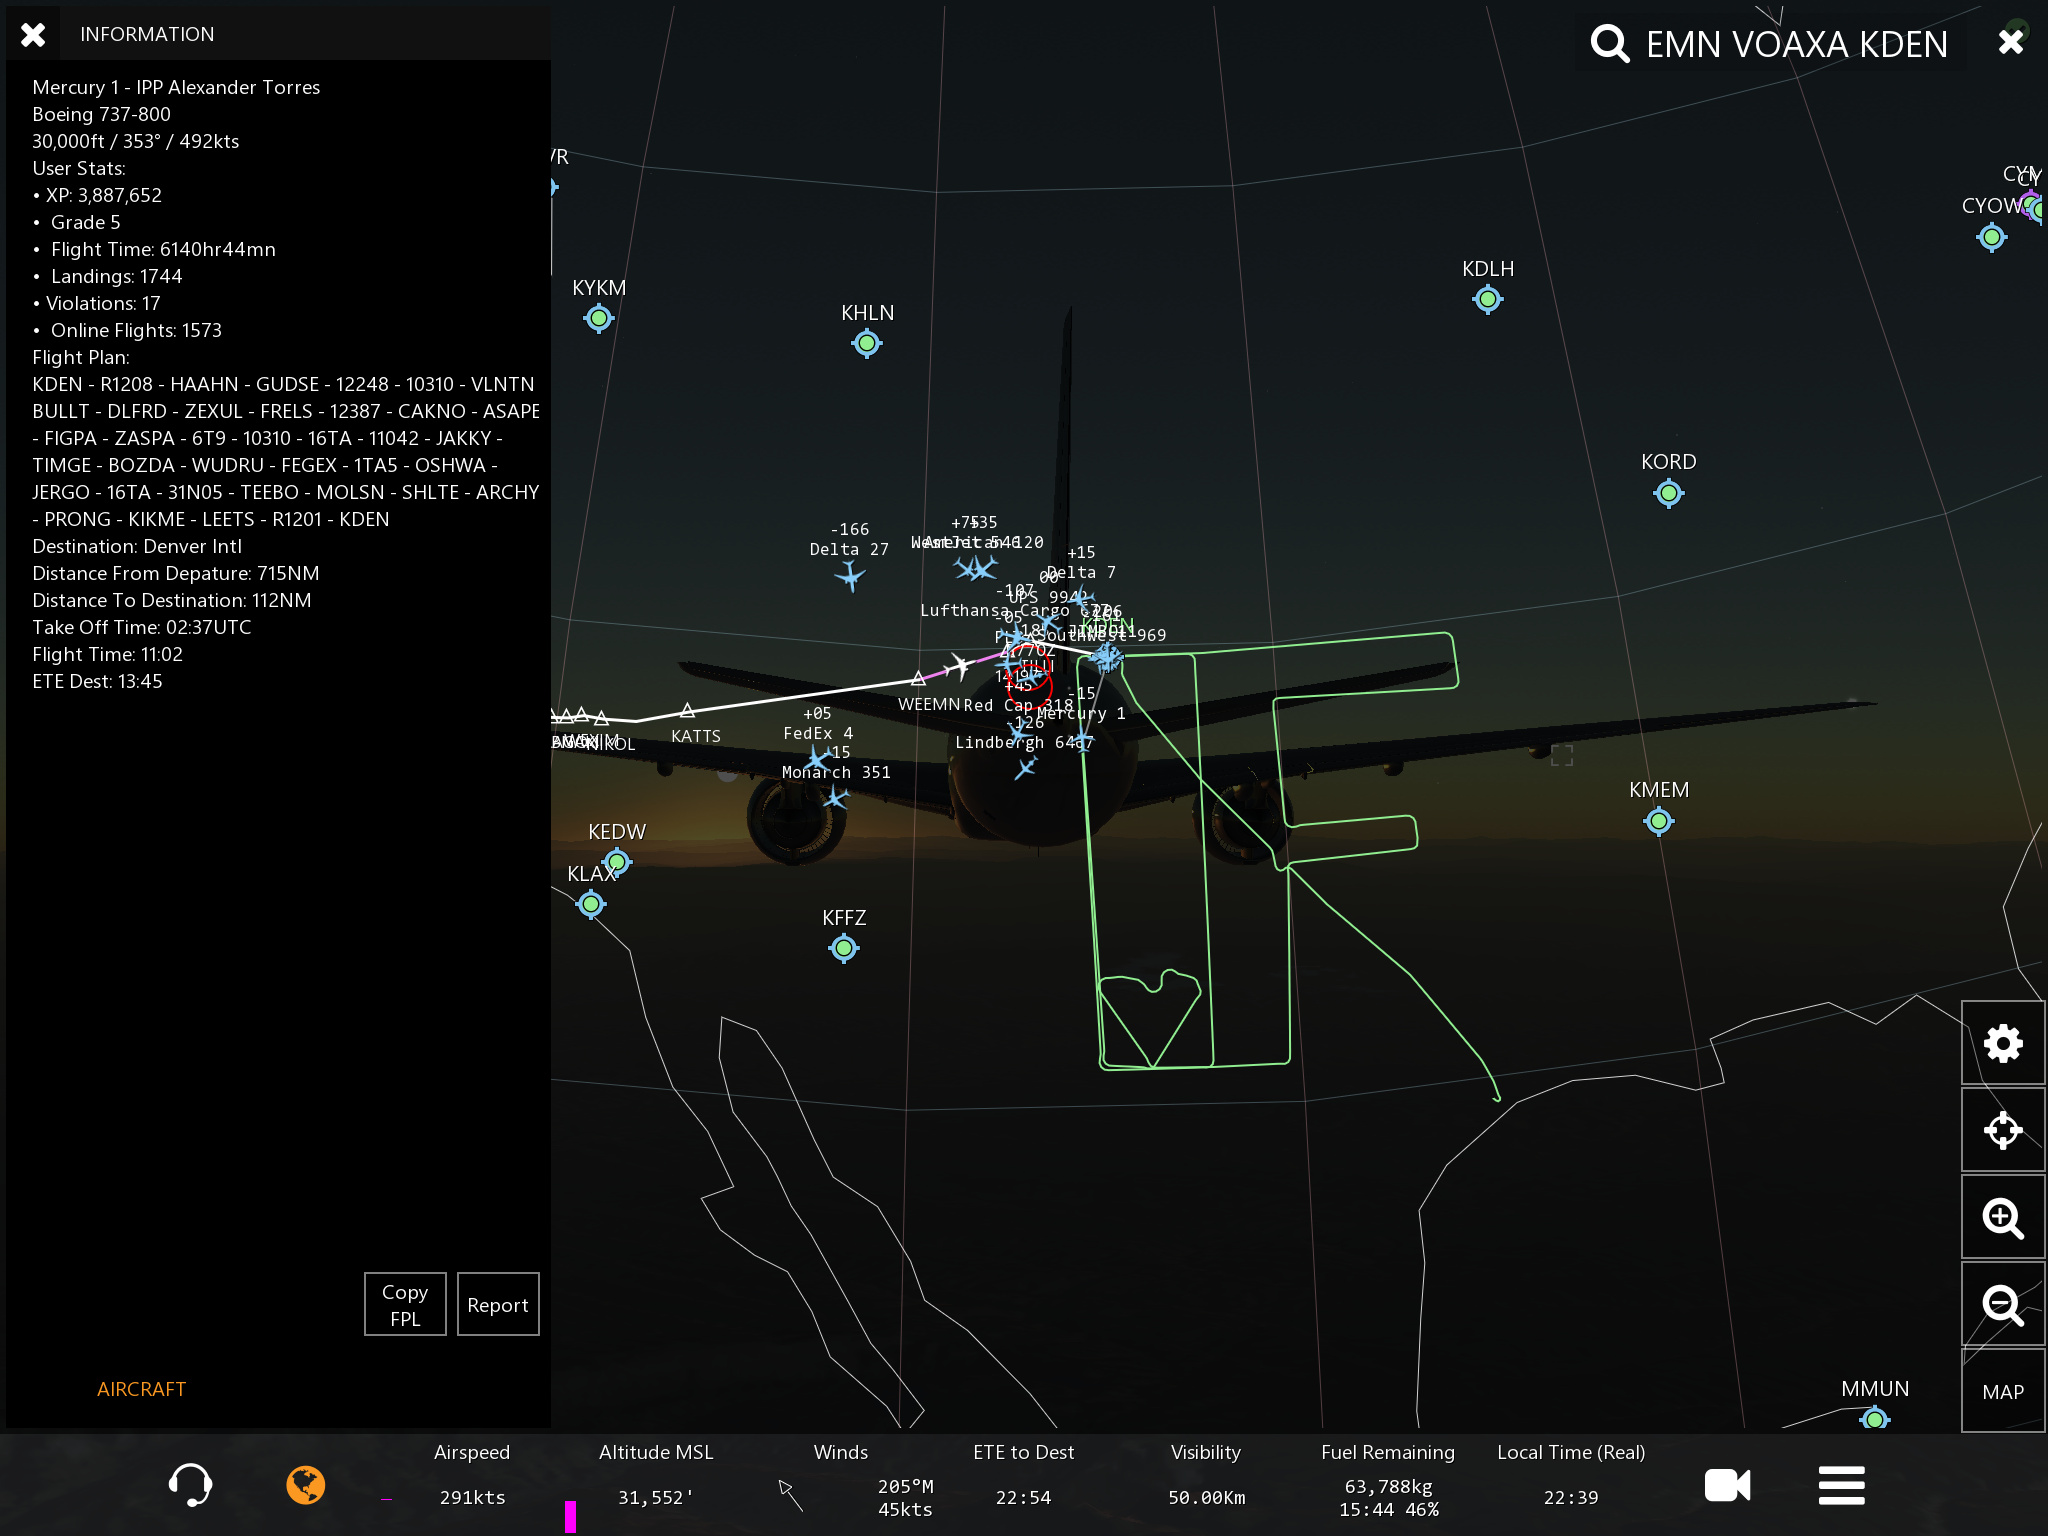
Task: Open the settings gear on map
Action: [2002, 1043]
